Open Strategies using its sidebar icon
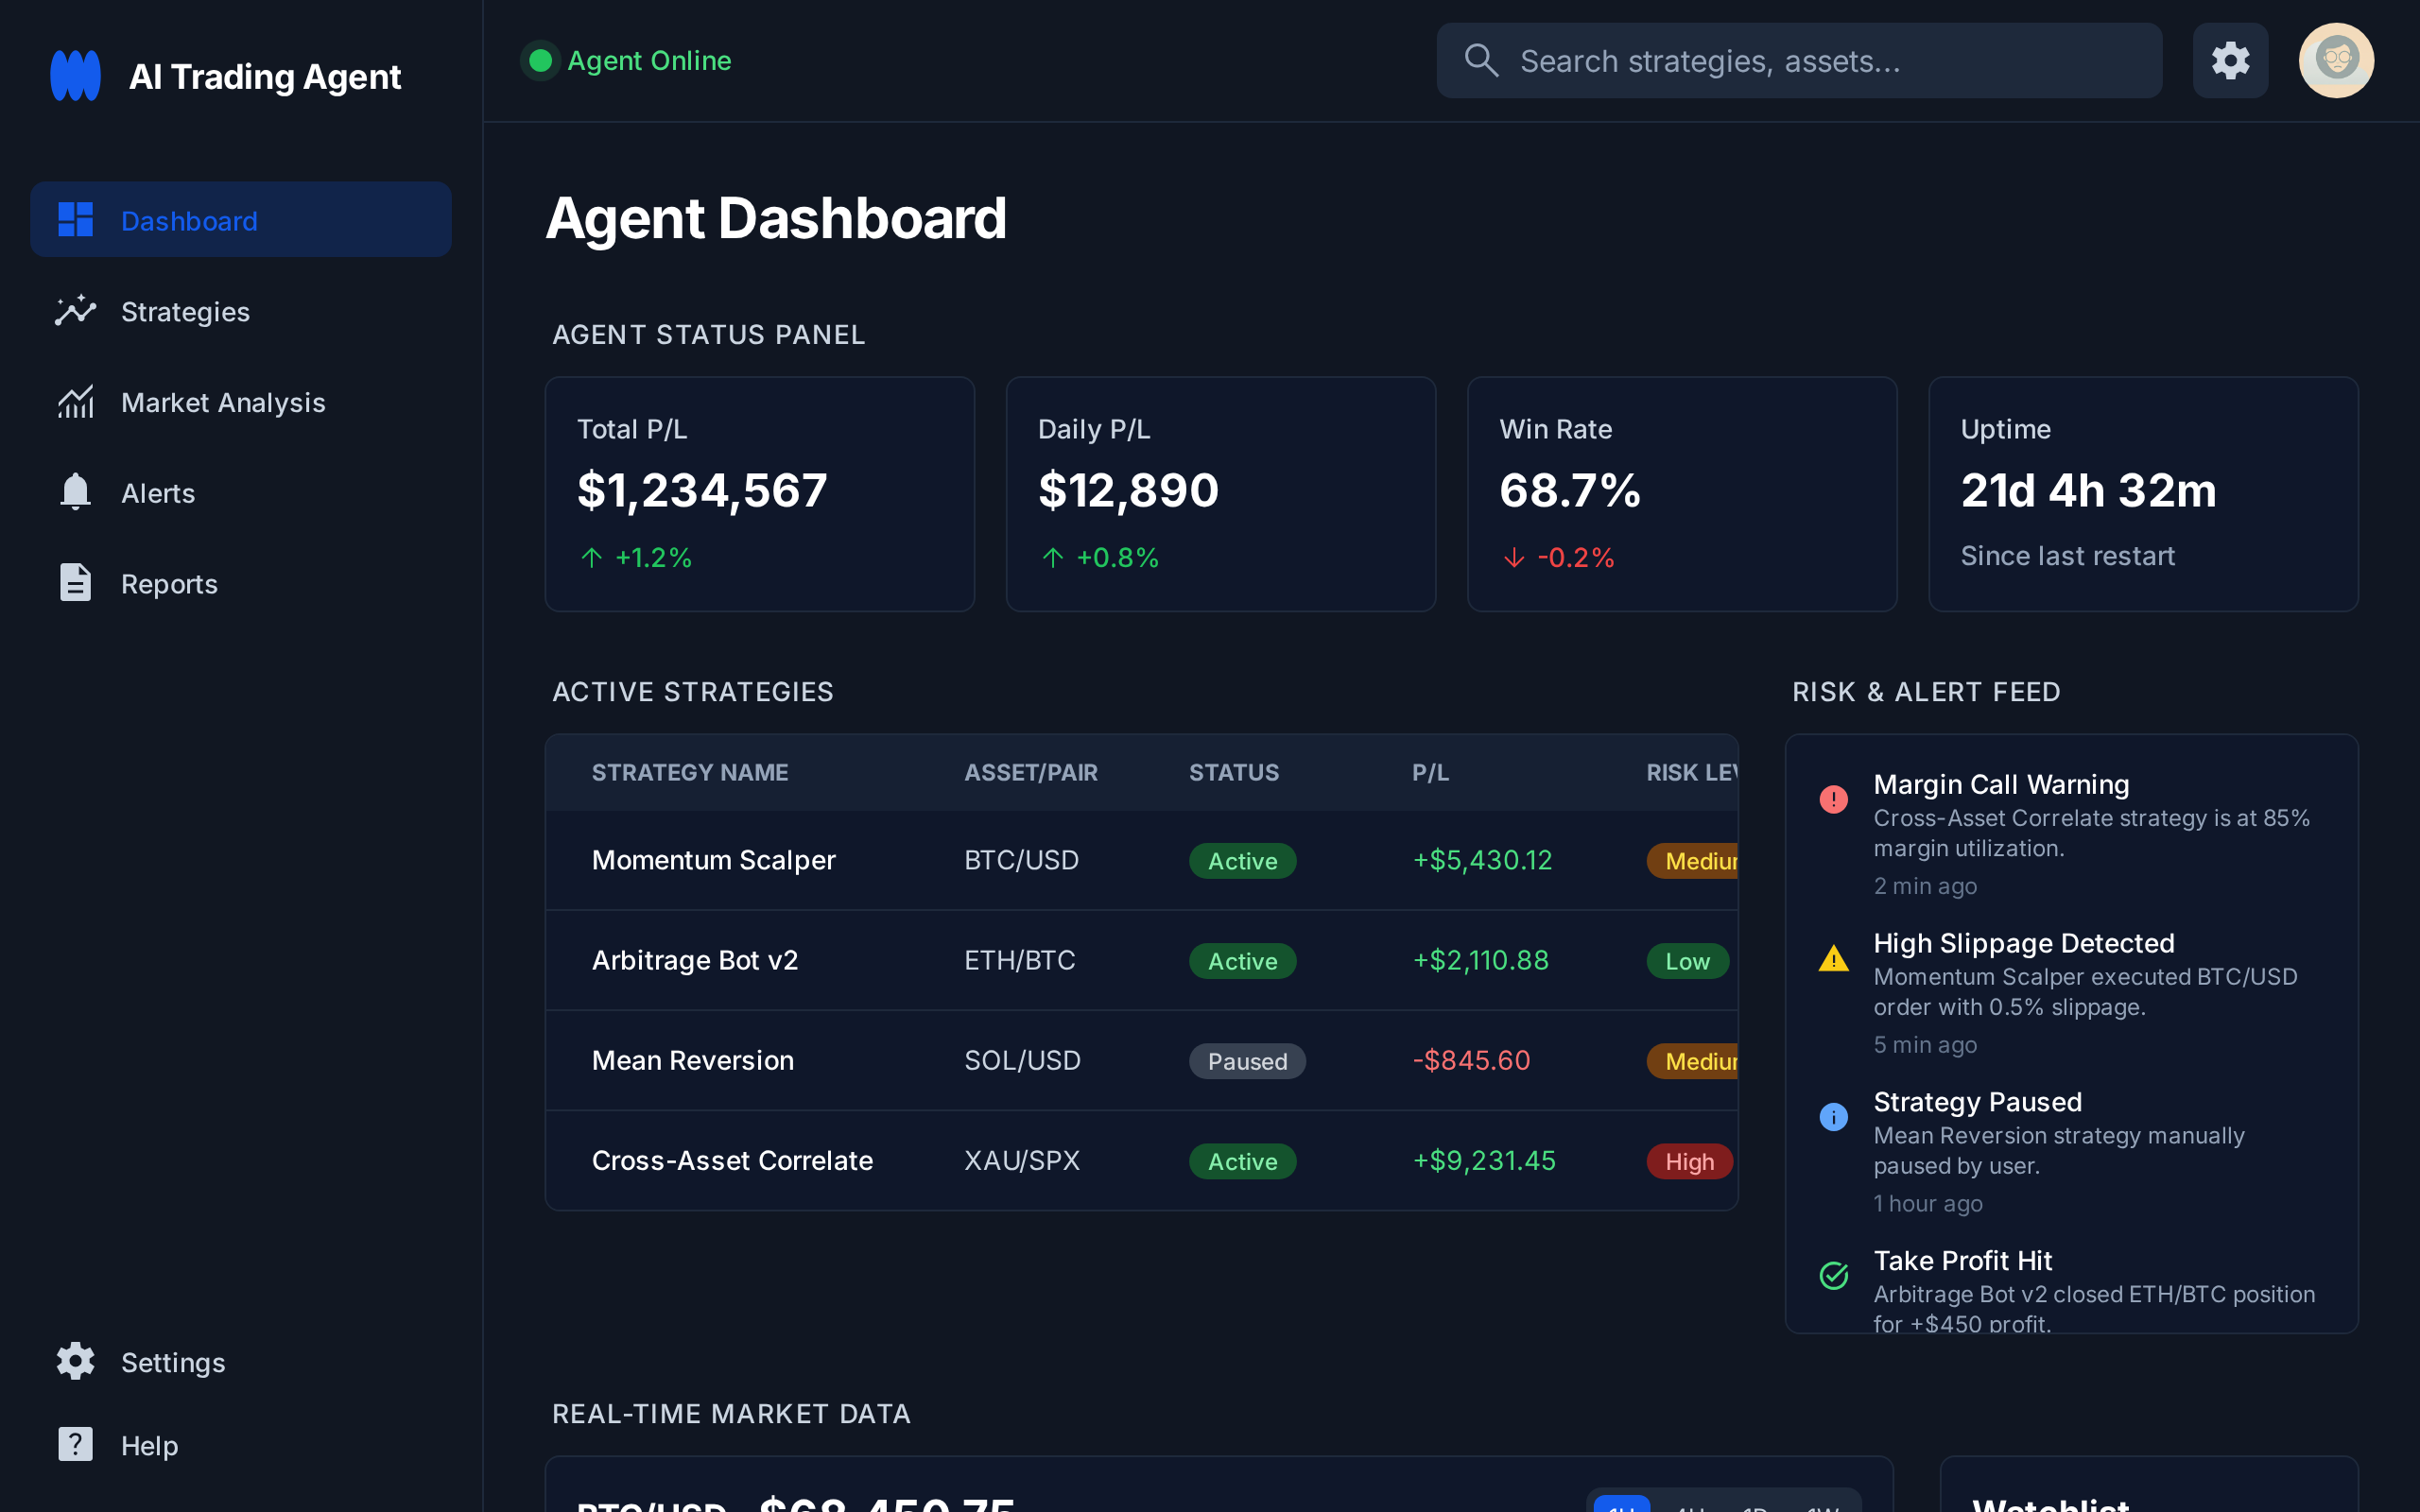The height and width of the screenshot is (1512, 2420). (75, 311)
